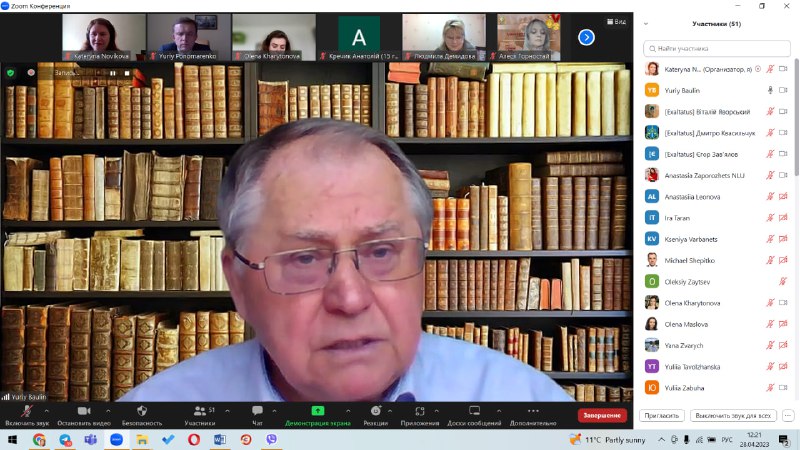Expand video options arrow next to camera
Screen dimensions: 800x450
pyautogui.click(x=108, y=409)
